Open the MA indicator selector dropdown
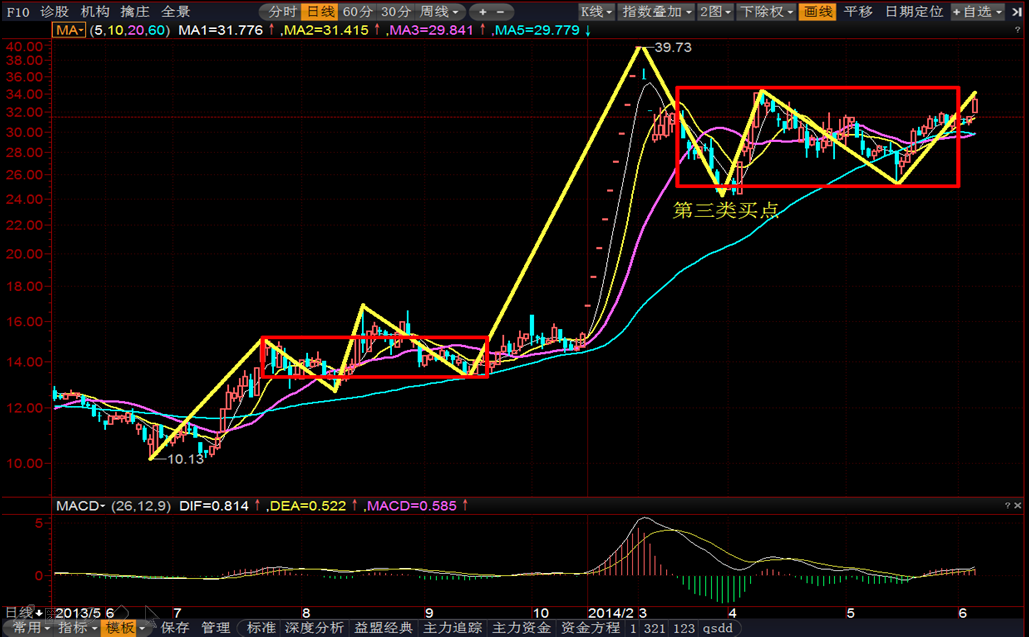Image resolution: width=1029 pixels, height=637 pixels. tap(70, 30)
